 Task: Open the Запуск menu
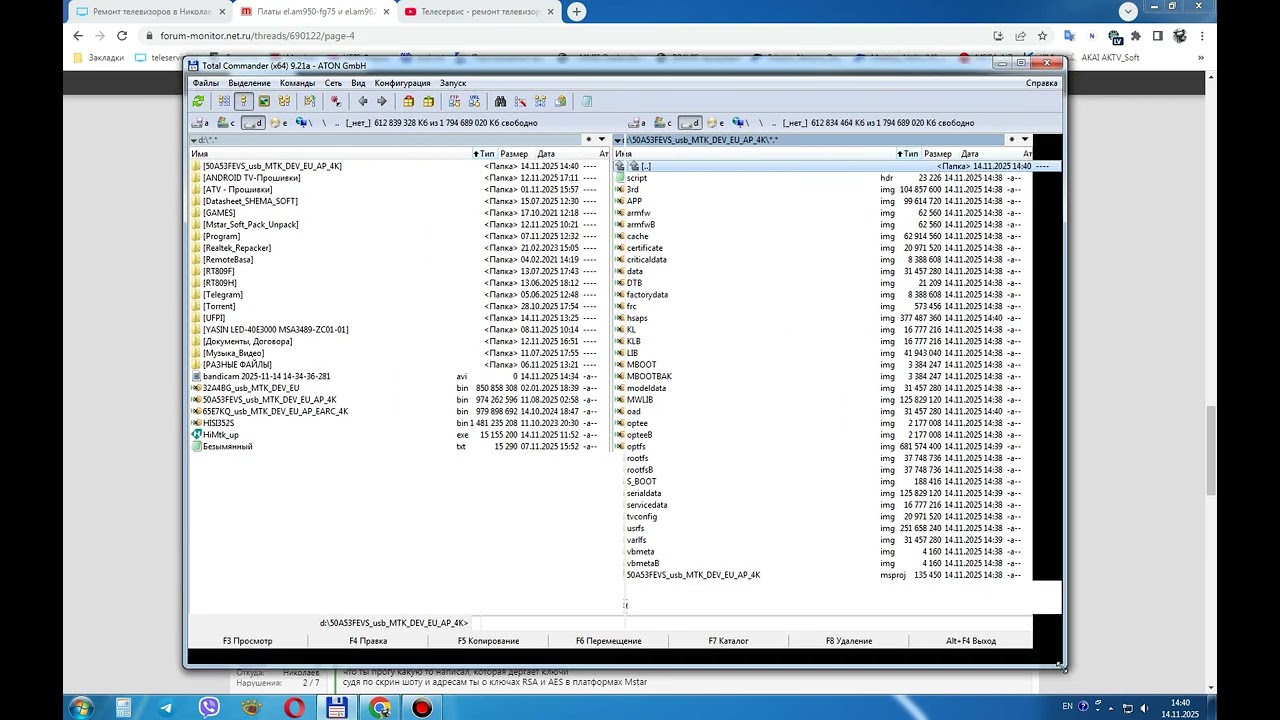tap(453, 83)
